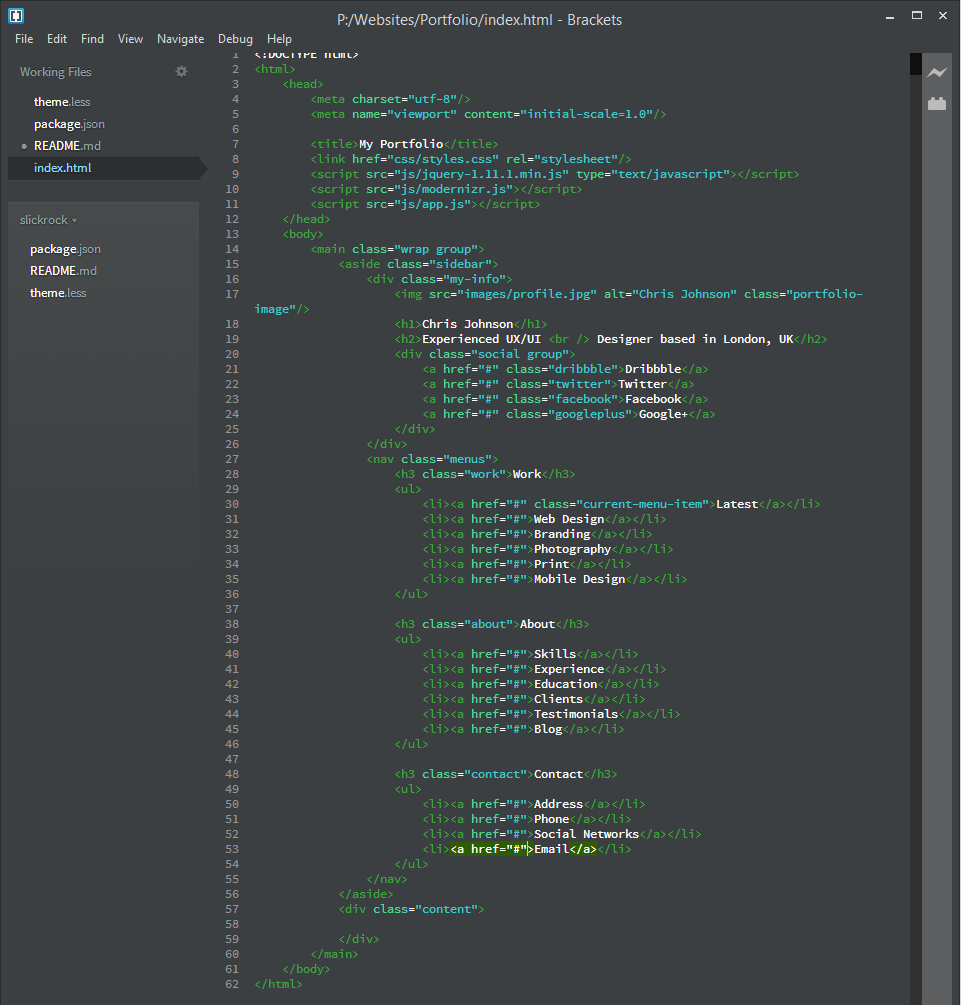
Task: Open the Find menu
Action: 92,39
